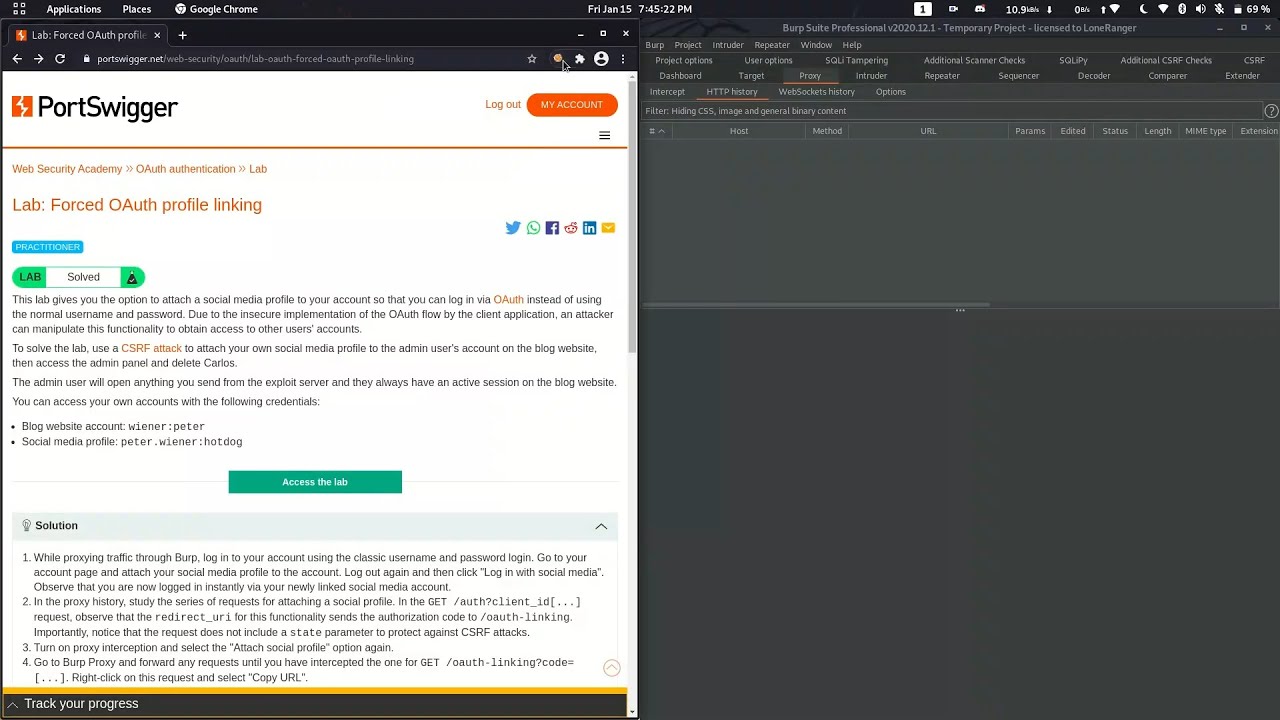
Task: Open the Chrome profile avatar icon
Action: click(x=601, y=59)
